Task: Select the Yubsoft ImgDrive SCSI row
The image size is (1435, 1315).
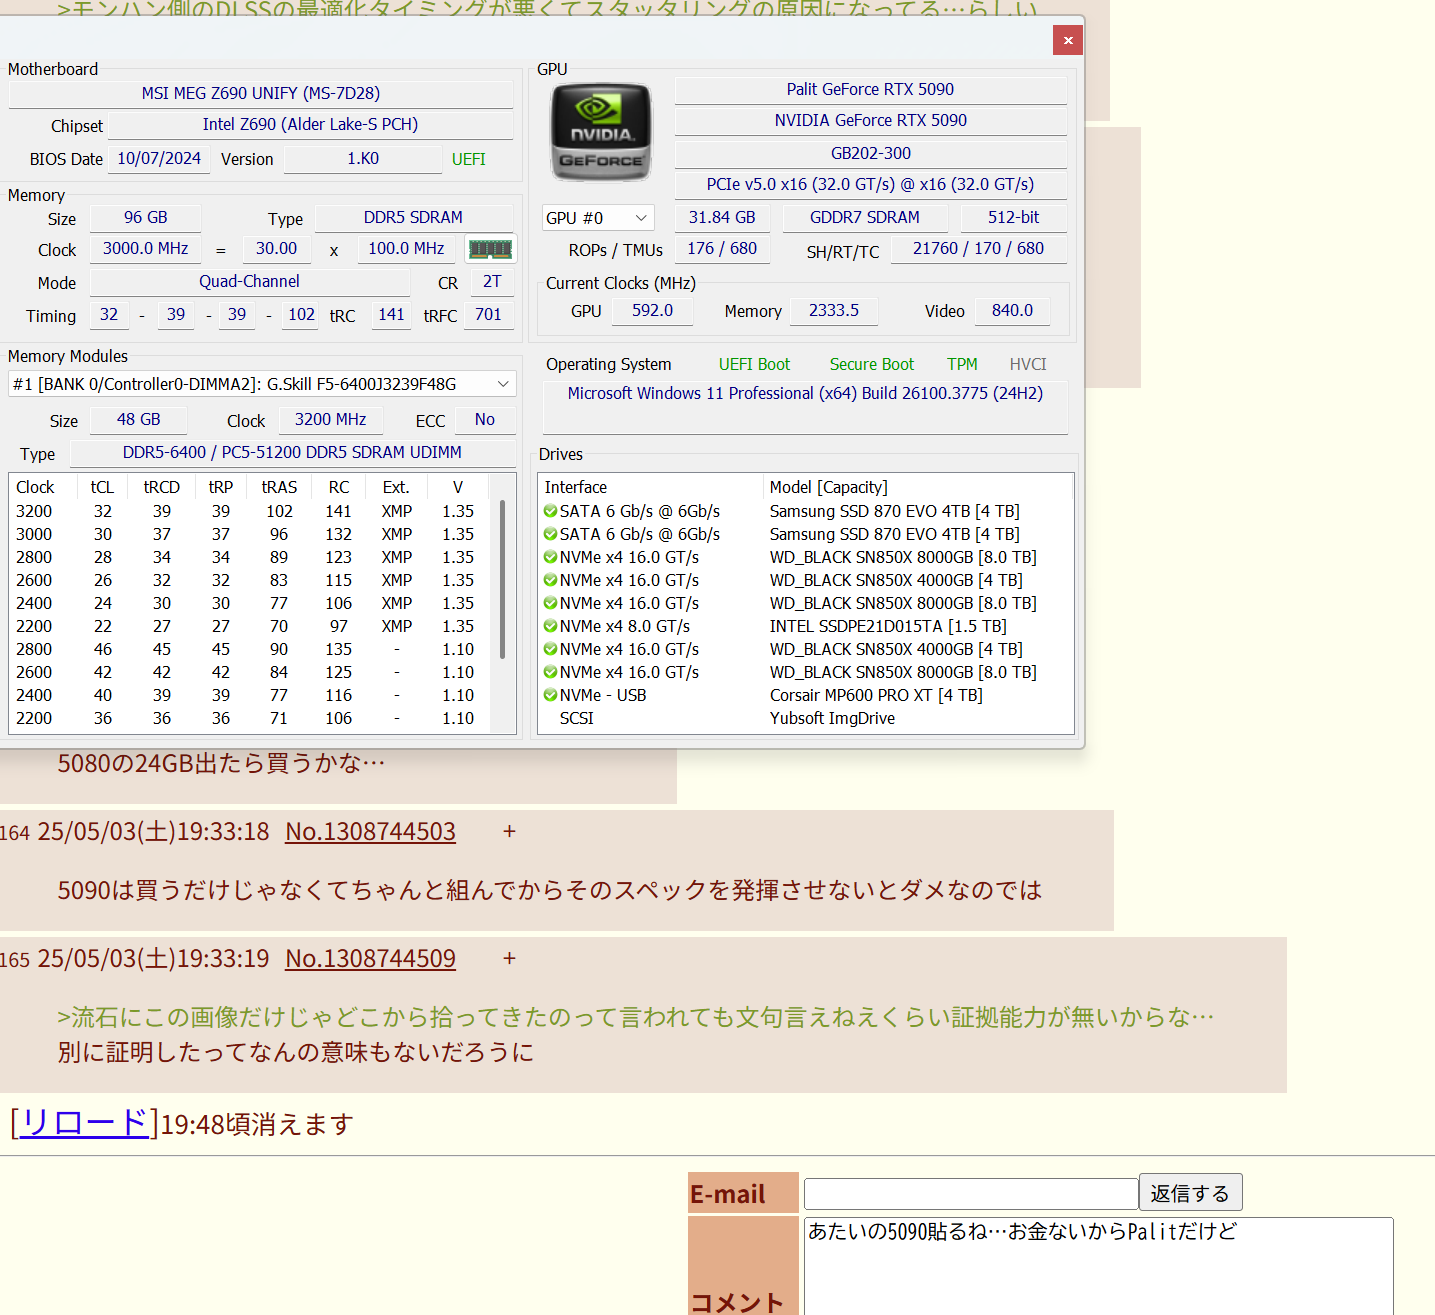Action: [805, 718]
